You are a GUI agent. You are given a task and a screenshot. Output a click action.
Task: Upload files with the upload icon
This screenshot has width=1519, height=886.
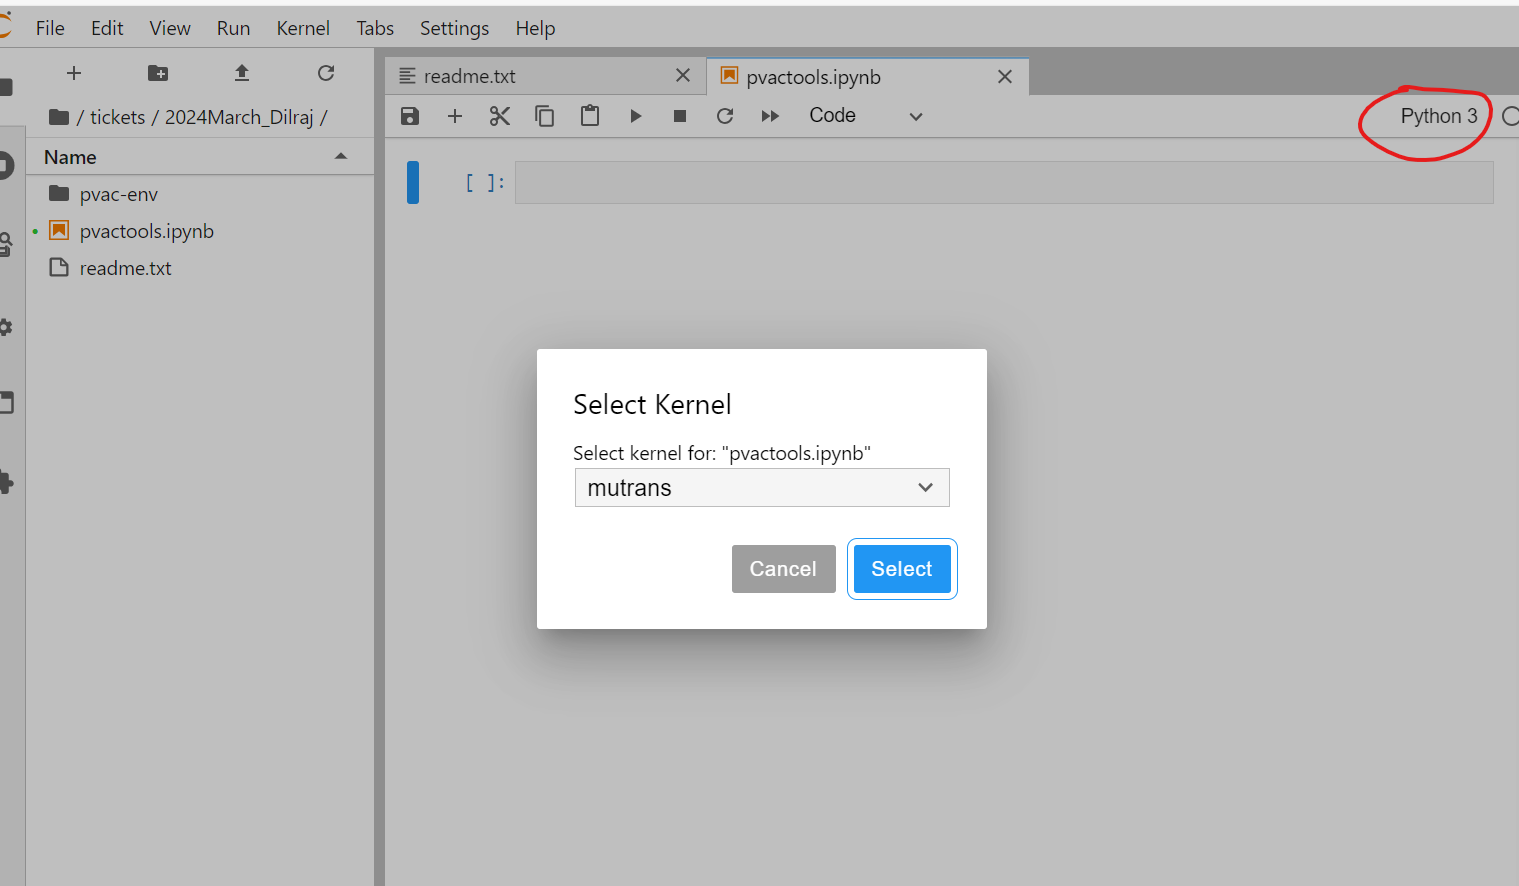tap(242, 73)
